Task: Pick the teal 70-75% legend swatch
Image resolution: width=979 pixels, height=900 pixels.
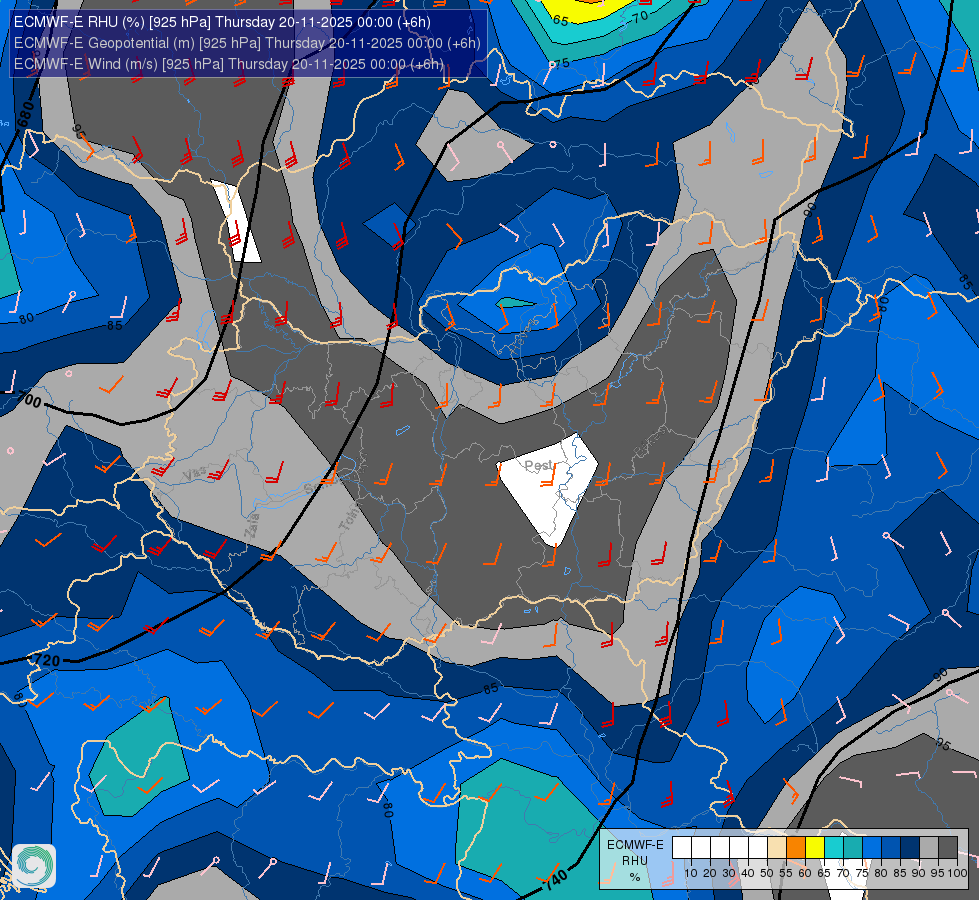Action: (853, 848)
